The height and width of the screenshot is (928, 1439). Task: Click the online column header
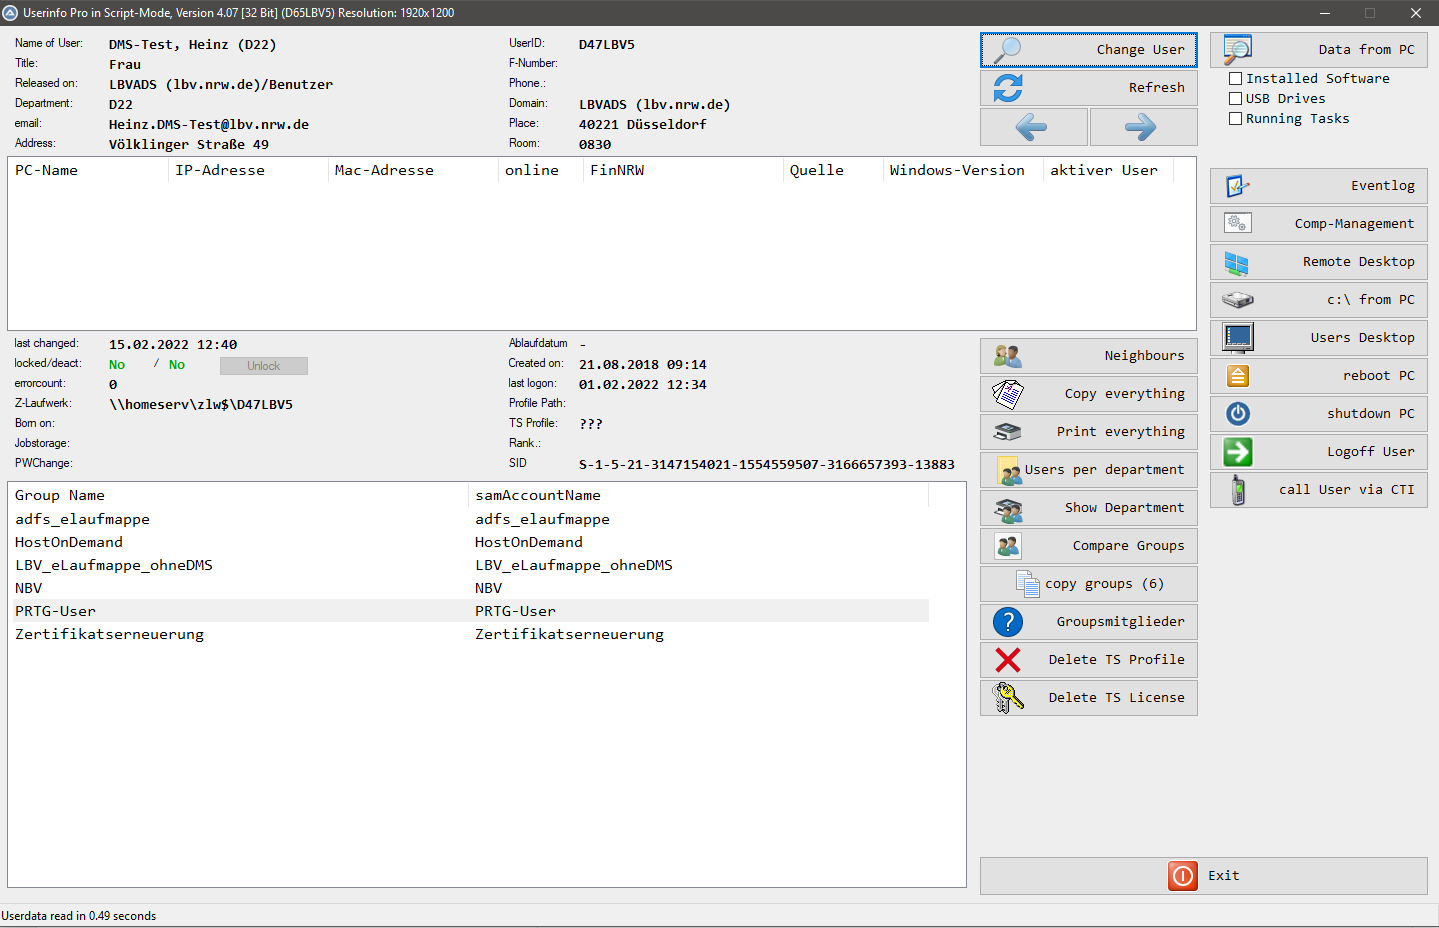click(x=541, y=171)
